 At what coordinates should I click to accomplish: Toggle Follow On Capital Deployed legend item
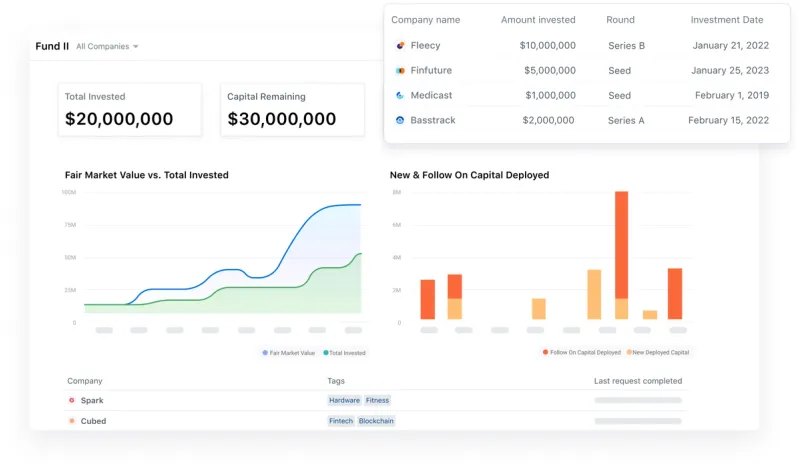pos(582,352)
